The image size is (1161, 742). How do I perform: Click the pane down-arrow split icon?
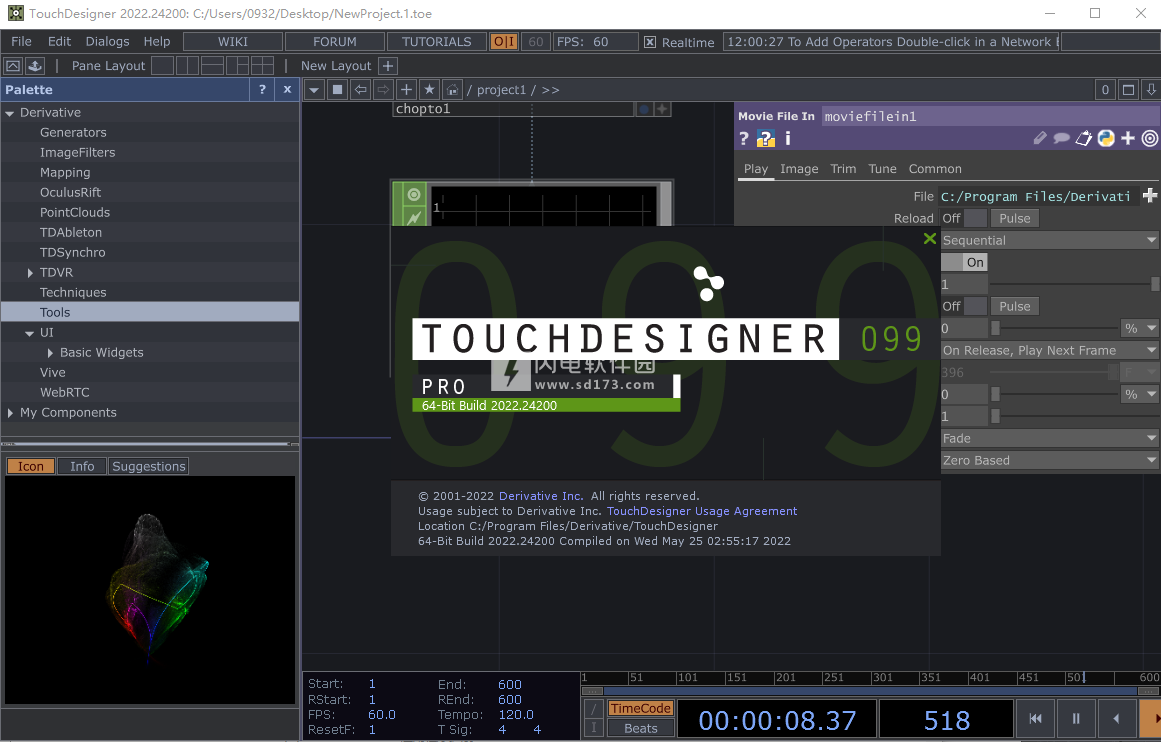pos(1151,90)
